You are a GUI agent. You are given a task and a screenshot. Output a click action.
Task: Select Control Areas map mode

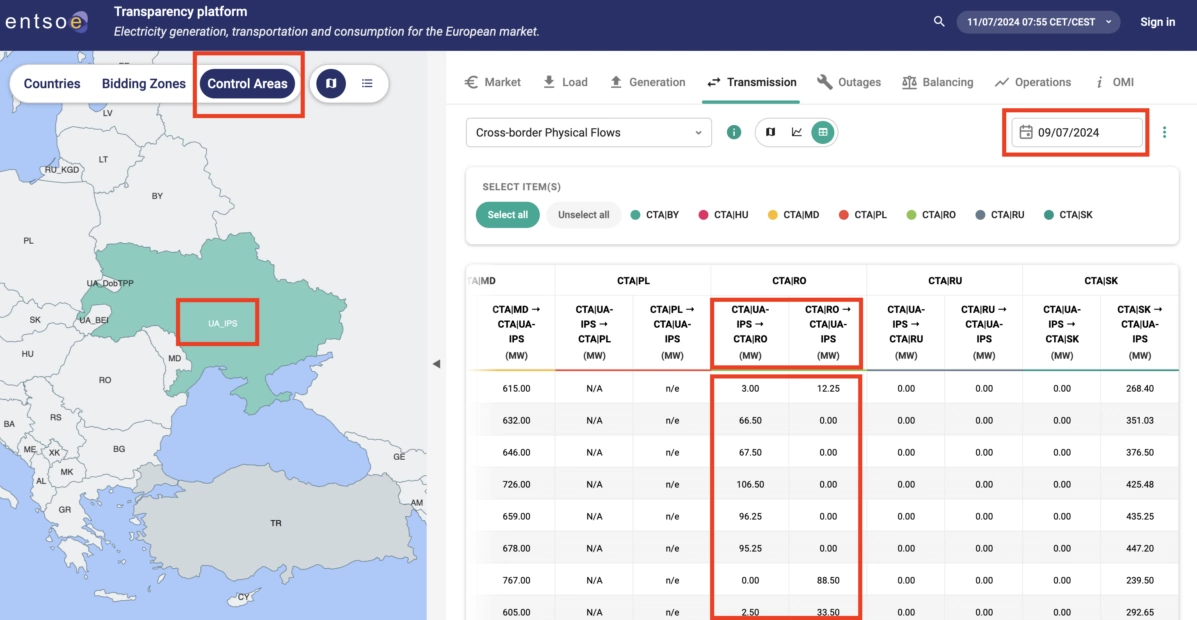(x=247, y=84)
